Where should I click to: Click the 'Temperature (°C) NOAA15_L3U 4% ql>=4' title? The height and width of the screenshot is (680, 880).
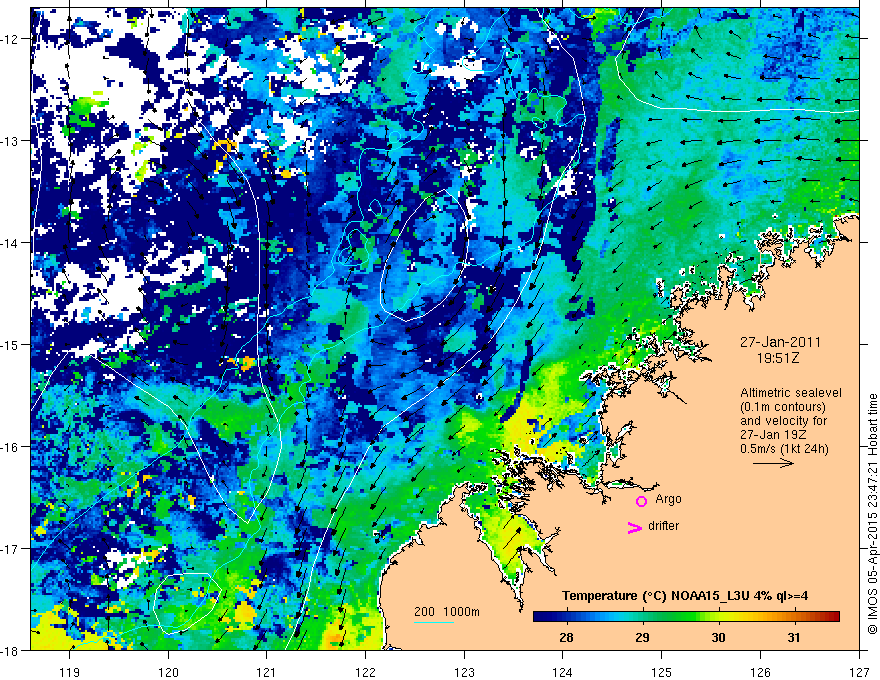[x=685, y=596]
